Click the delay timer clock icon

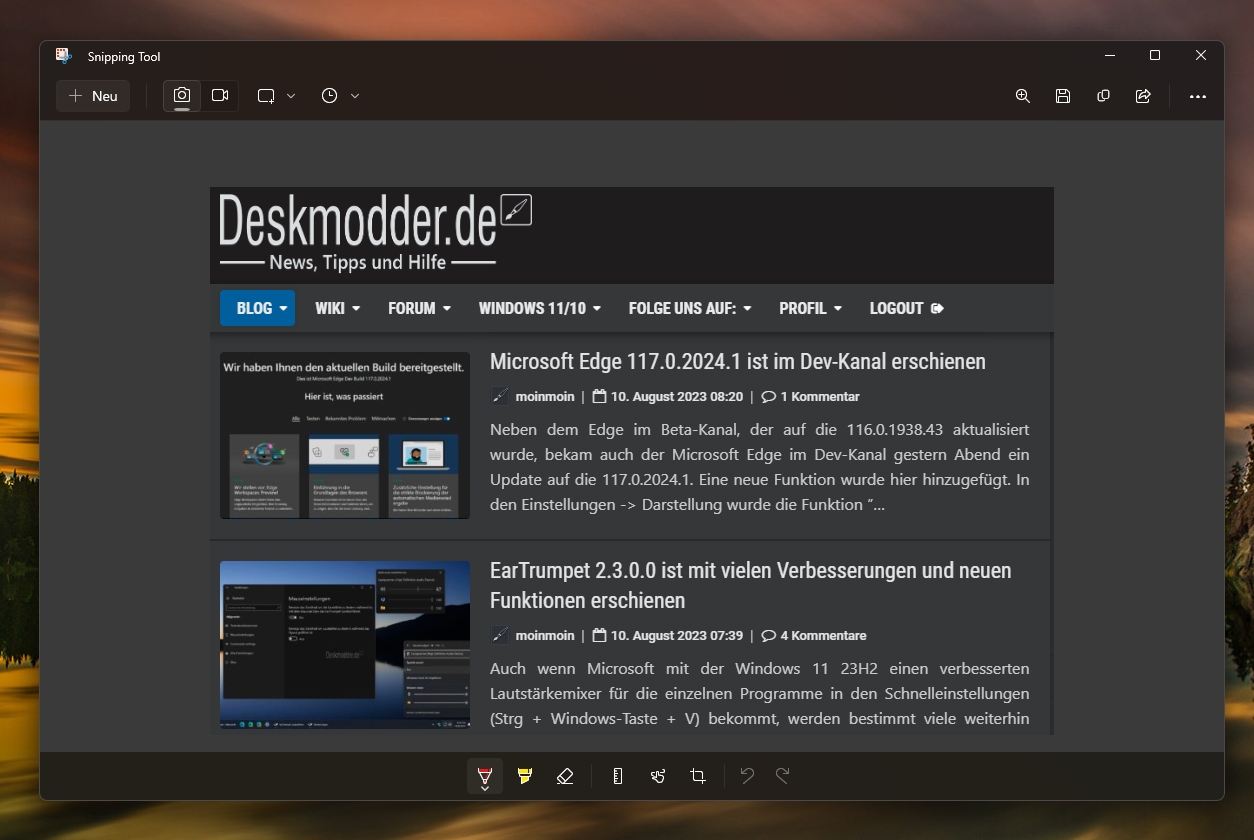coord(330,96)
